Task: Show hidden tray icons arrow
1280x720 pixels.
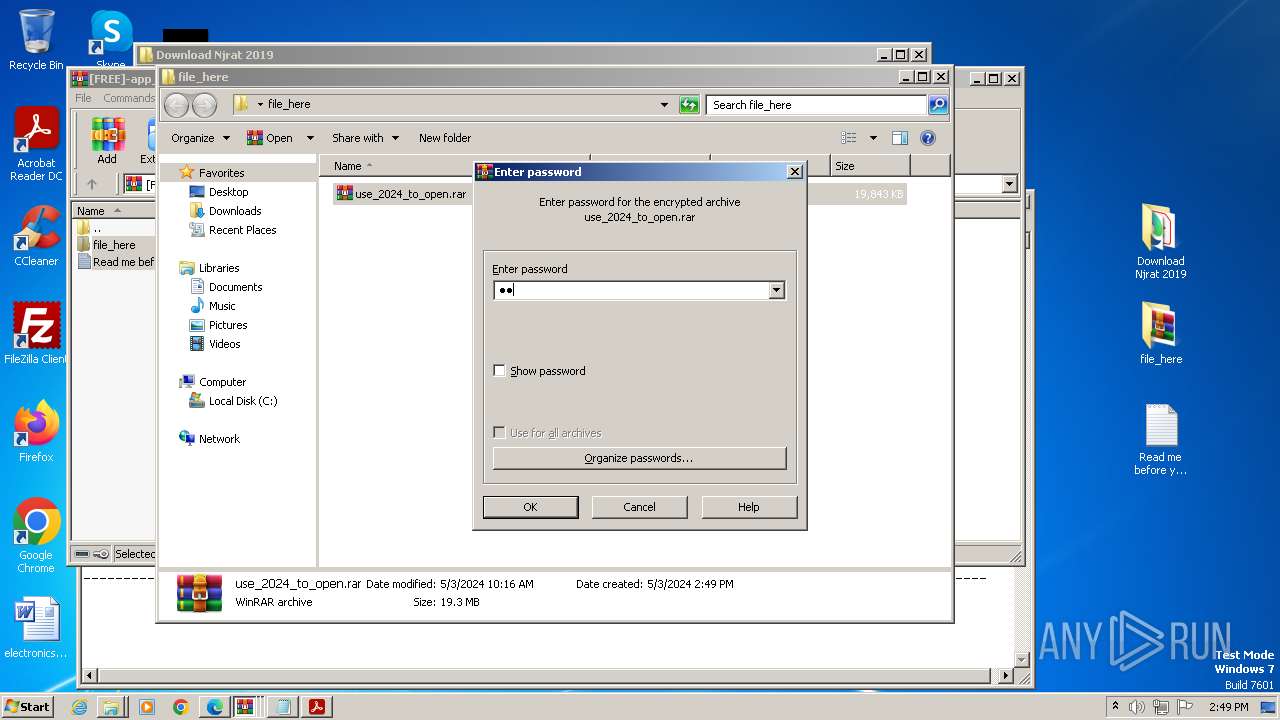Action: (1116, 707)
